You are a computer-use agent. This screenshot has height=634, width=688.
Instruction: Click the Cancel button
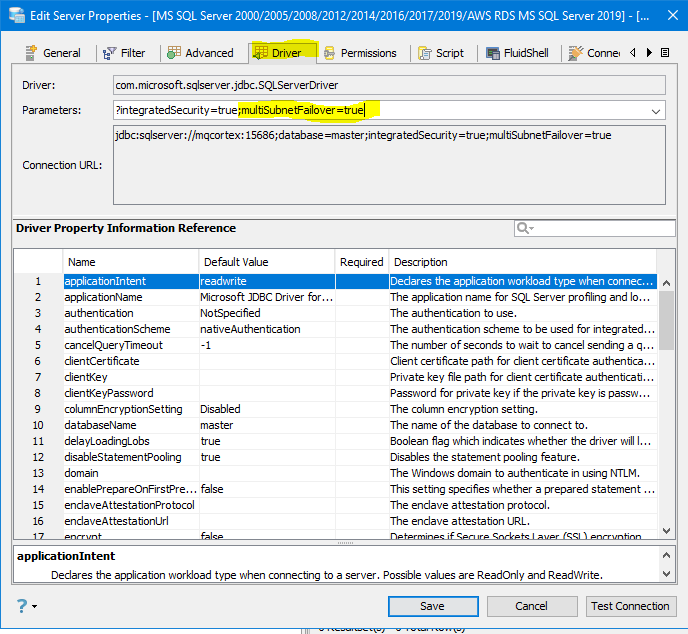point(531,606)
